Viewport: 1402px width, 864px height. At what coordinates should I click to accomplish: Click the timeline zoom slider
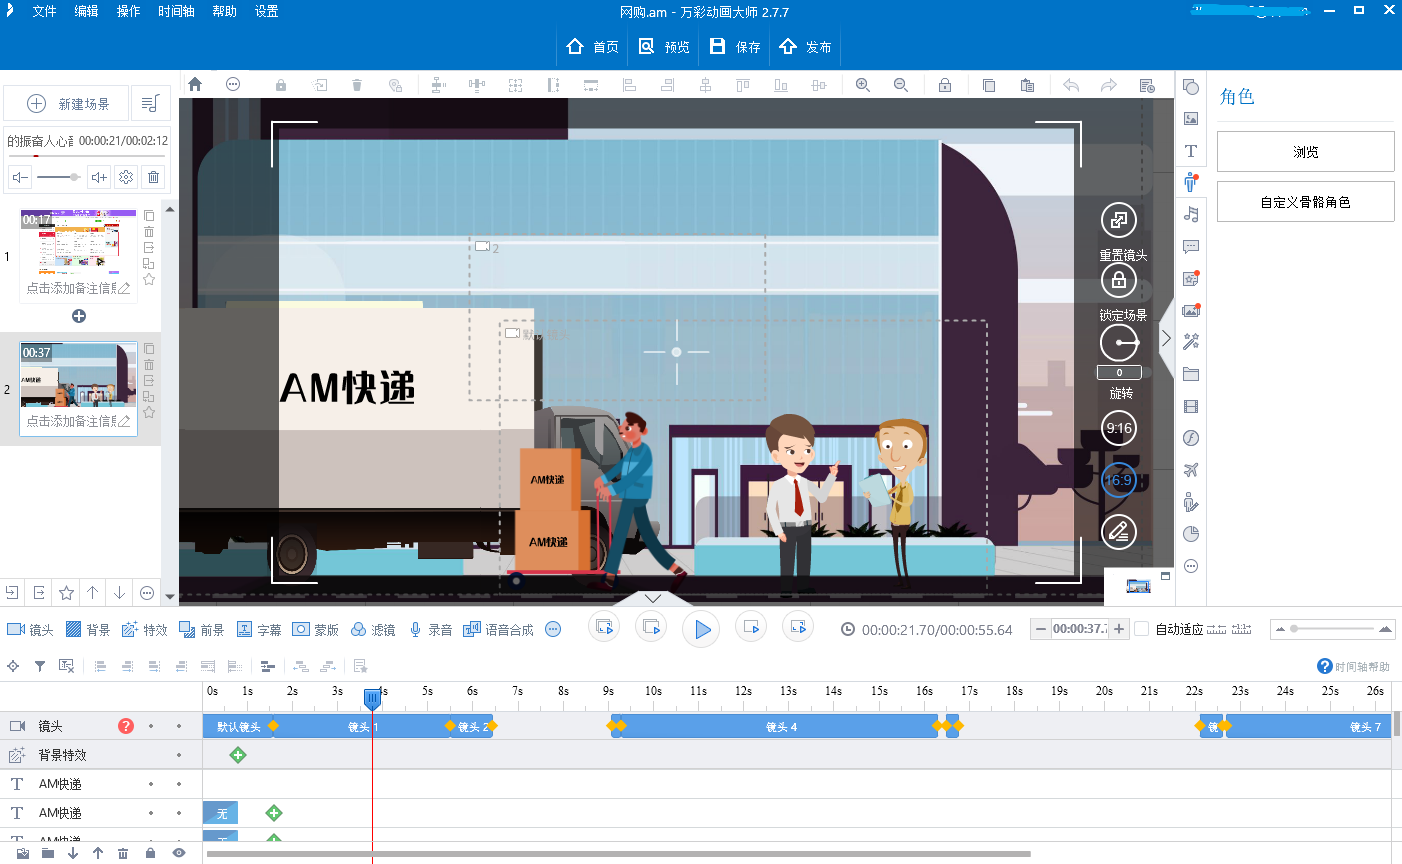1294,629
